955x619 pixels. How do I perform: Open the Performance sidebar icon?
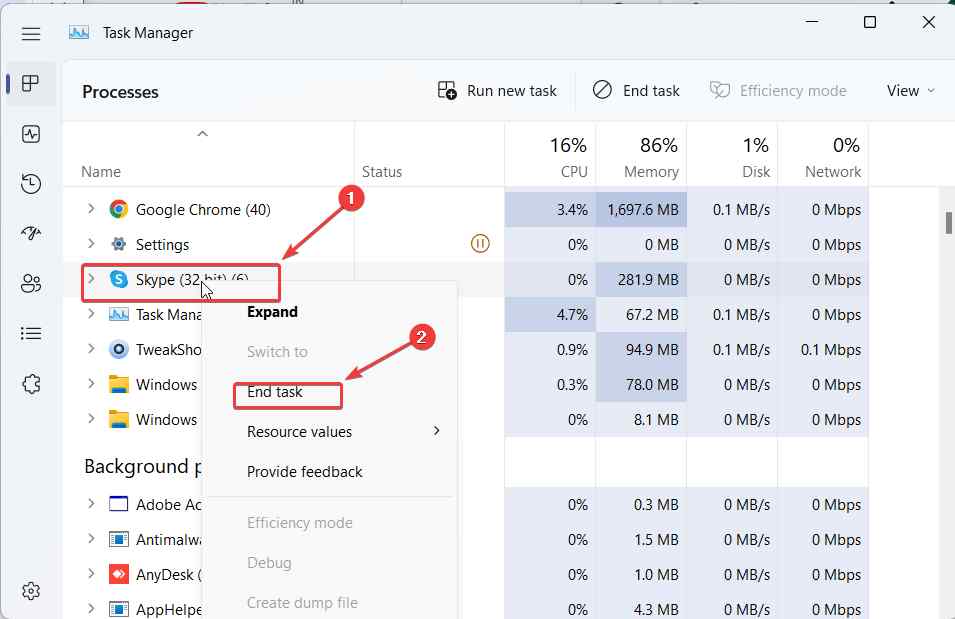point(30,133)
